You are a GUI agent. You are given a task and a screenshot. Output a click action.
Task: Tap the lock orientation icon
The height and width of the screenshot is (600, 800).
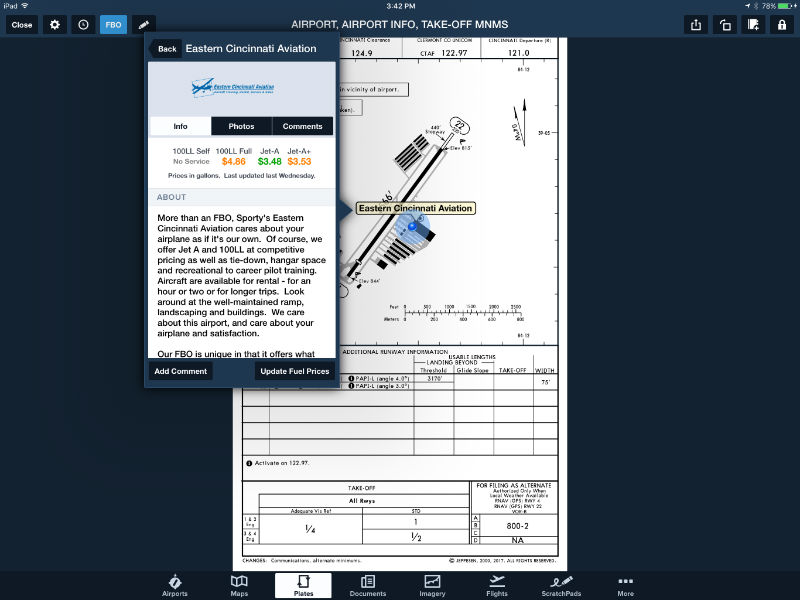(782, 24)
